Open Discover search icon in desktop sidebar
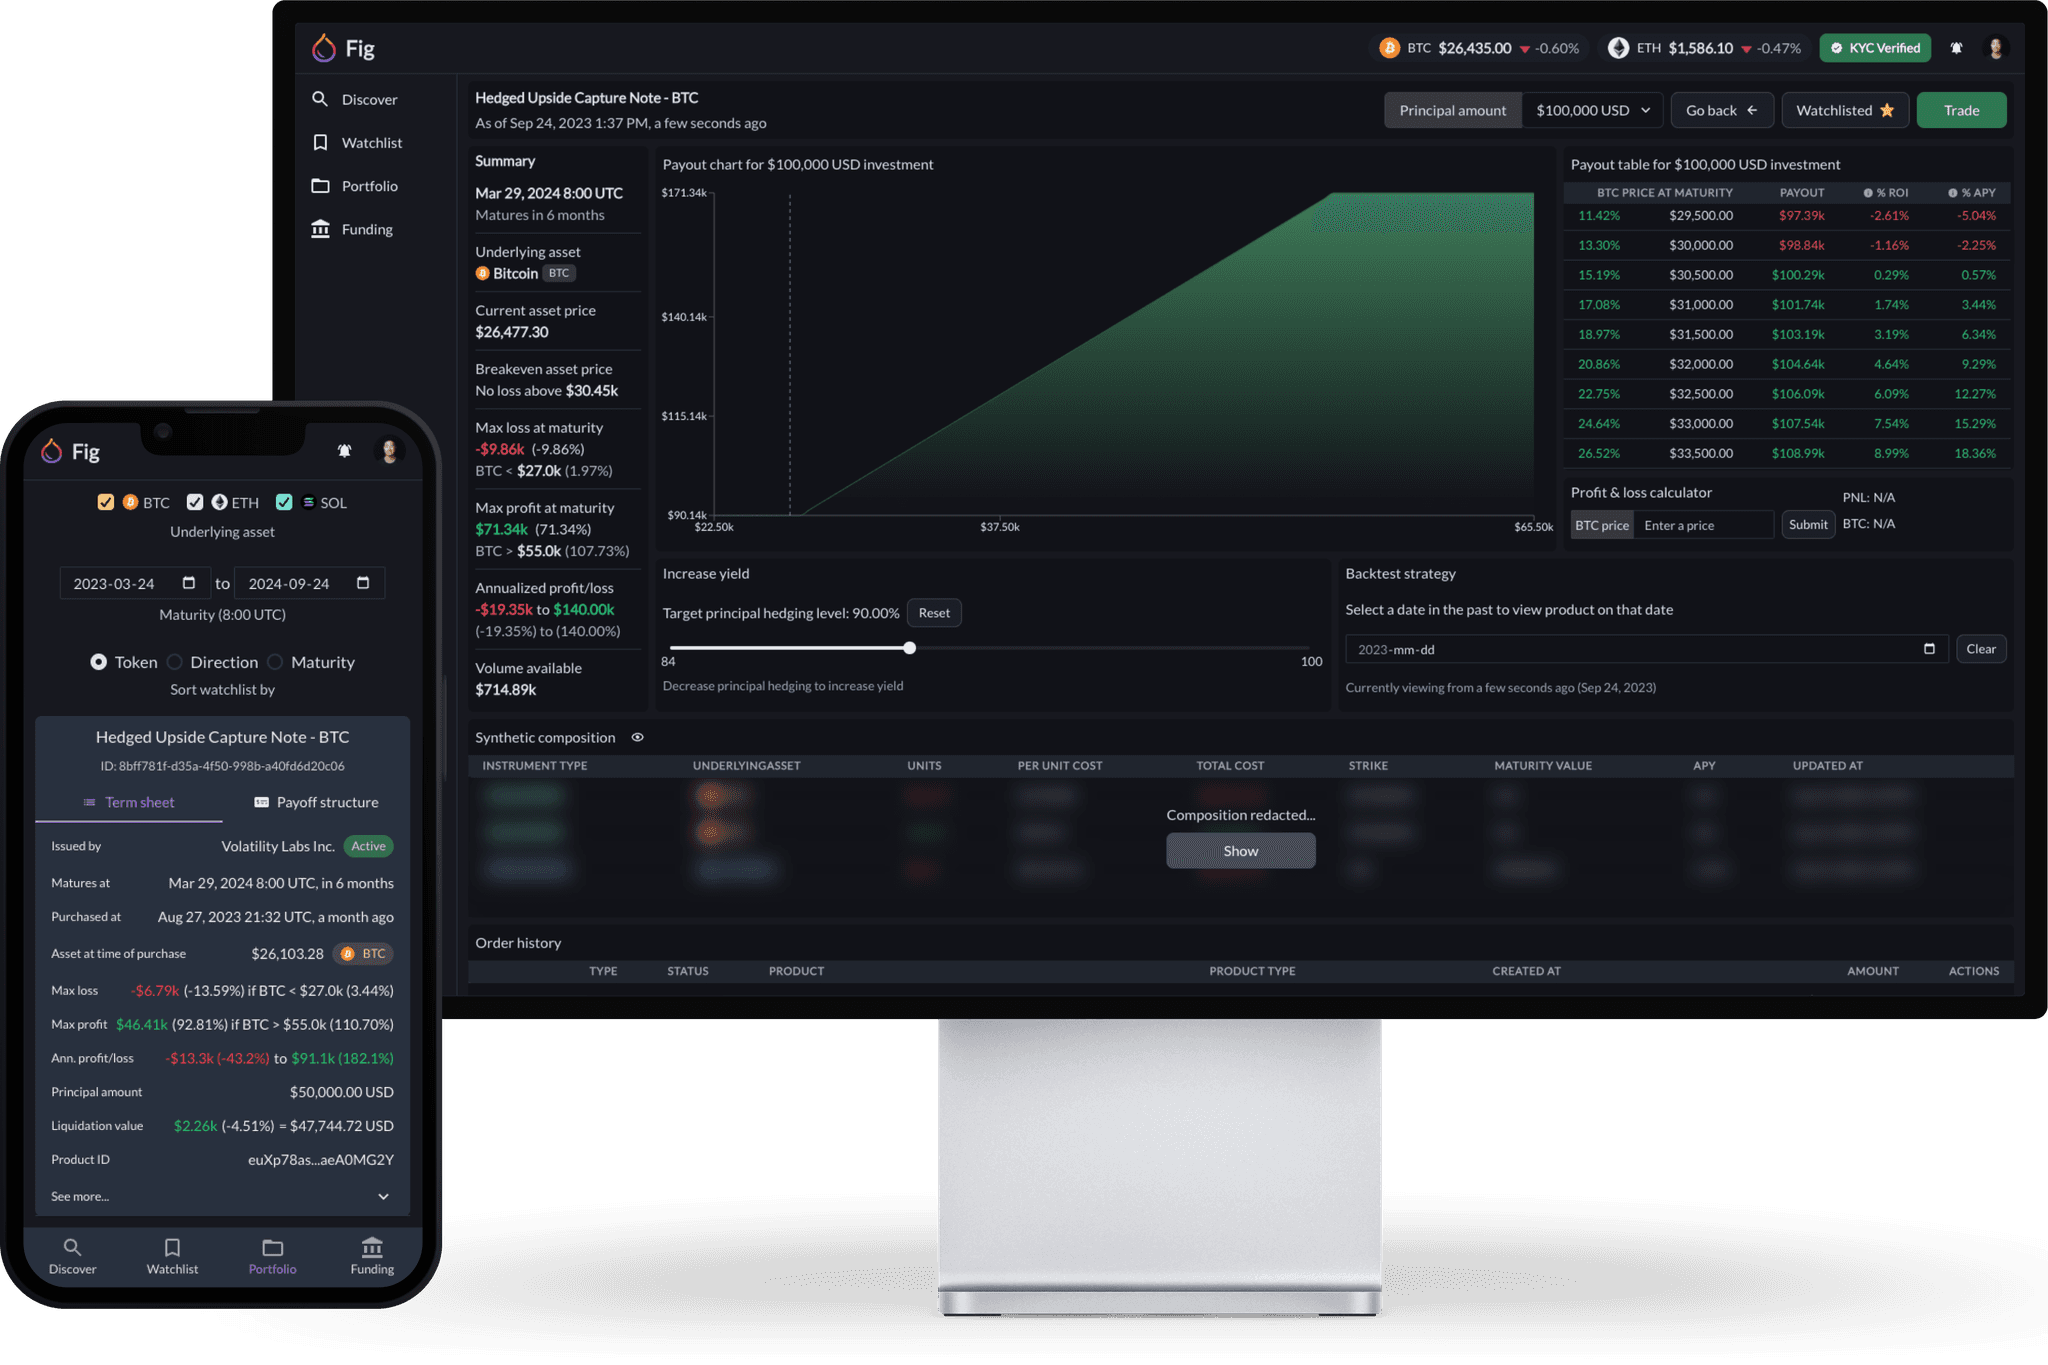Viewport: 2048px width, 1365px height. tap(320, 99)
